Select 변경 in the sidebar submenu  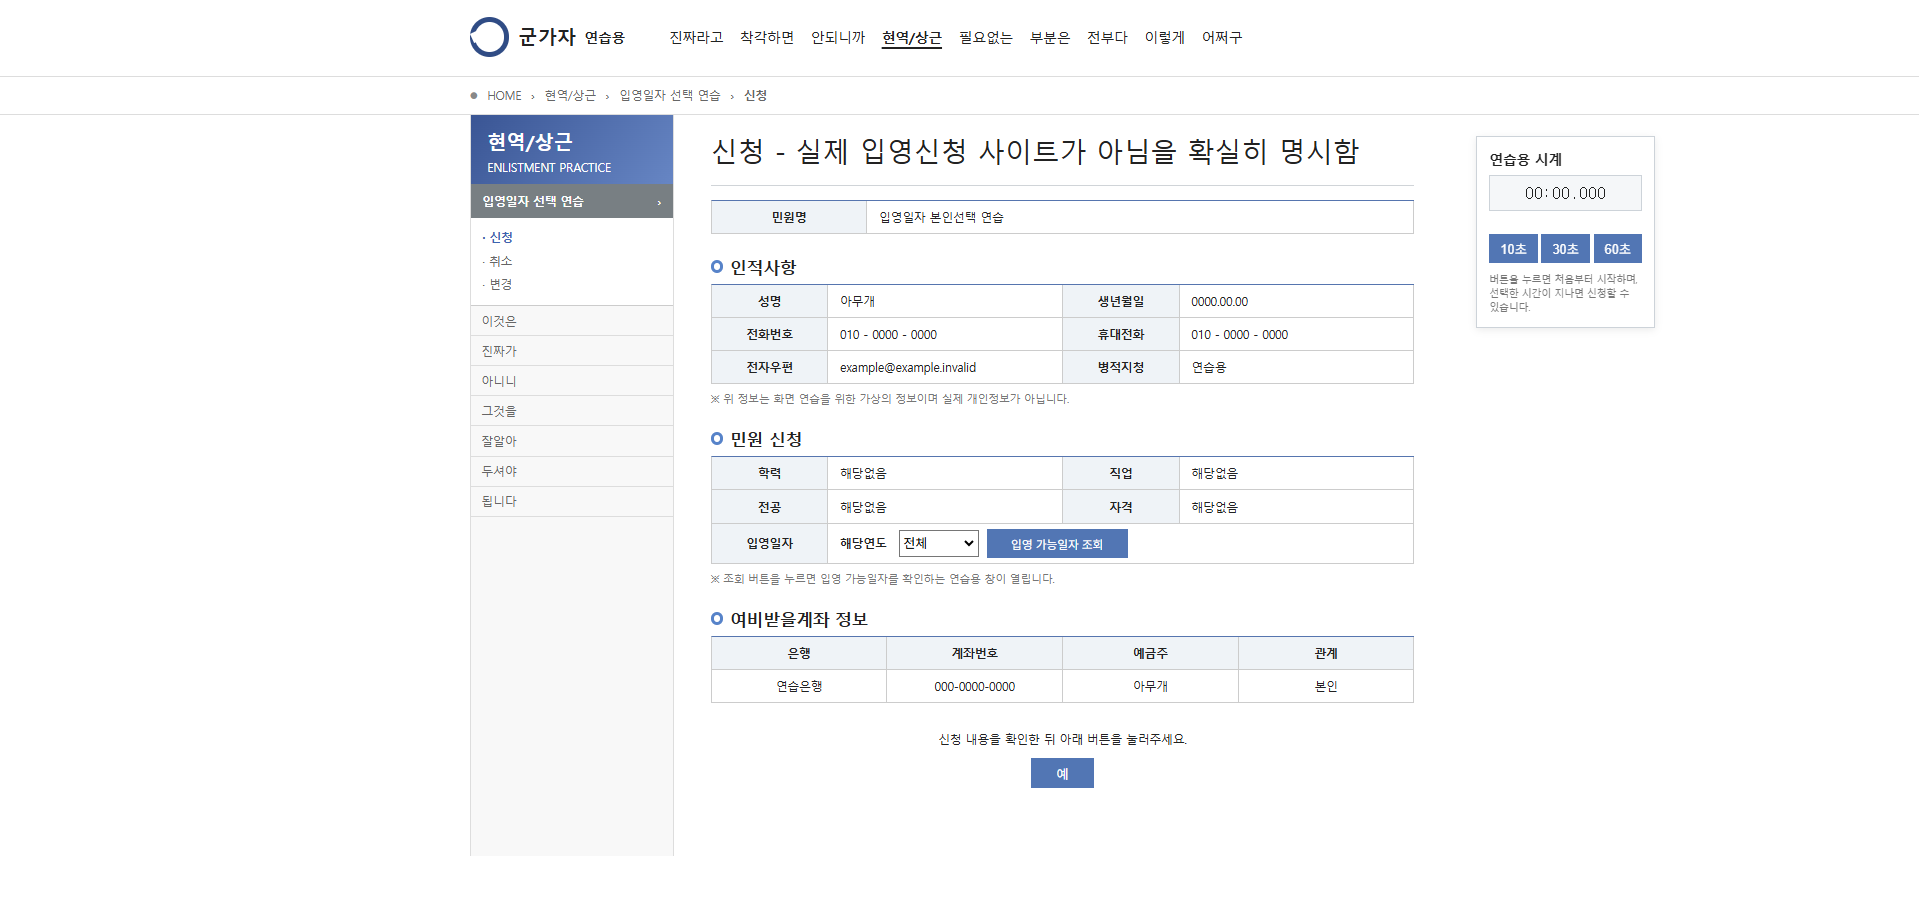coord(500,284)
